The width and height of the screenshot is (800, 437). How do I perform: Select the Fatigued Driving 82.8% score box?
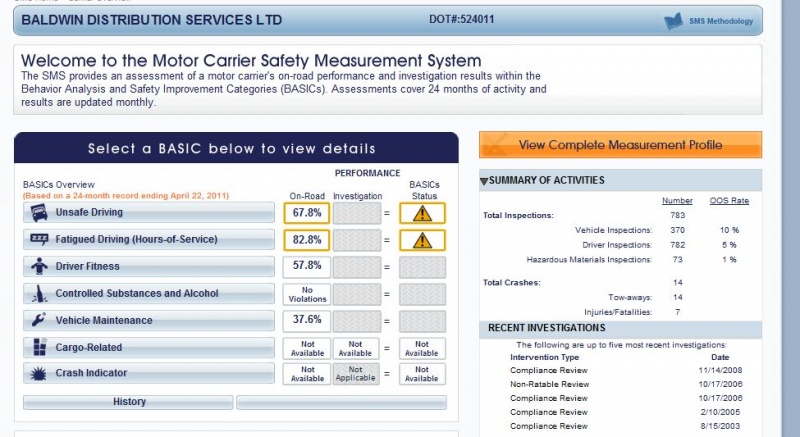pyautogui.click(x=307, y=240)
